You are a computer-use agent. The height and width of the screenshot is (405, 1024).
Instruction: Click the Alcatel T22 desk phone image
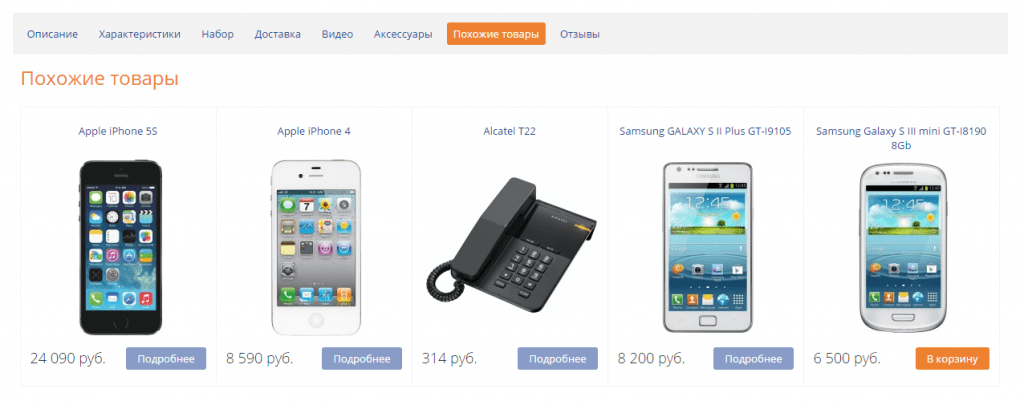511,248
